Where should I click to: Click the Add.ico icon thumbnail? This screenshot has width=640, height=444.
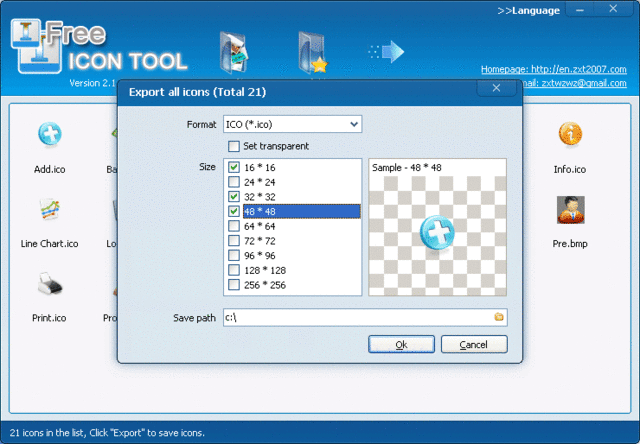[x=50, y=134]
